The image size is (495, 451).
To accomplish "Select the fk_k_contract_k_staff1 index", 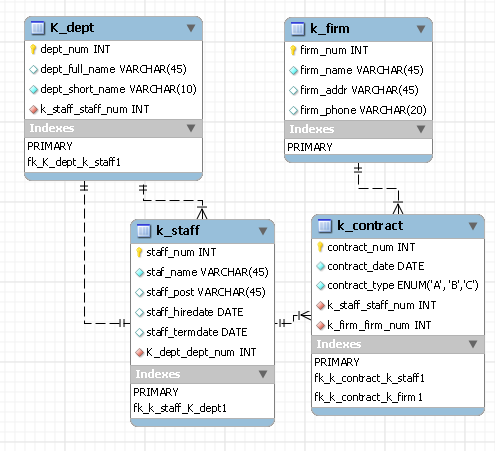I will click(x=369, y=378).
